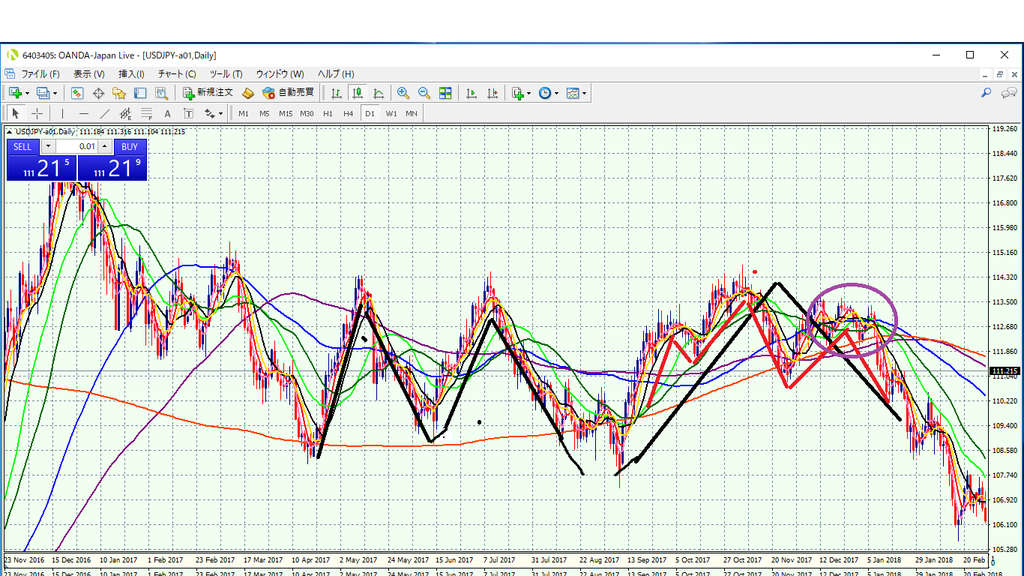This screenshot has width=1024, height=576.
Task: Select the equidistant channel tool
Action: click(125, 114)
